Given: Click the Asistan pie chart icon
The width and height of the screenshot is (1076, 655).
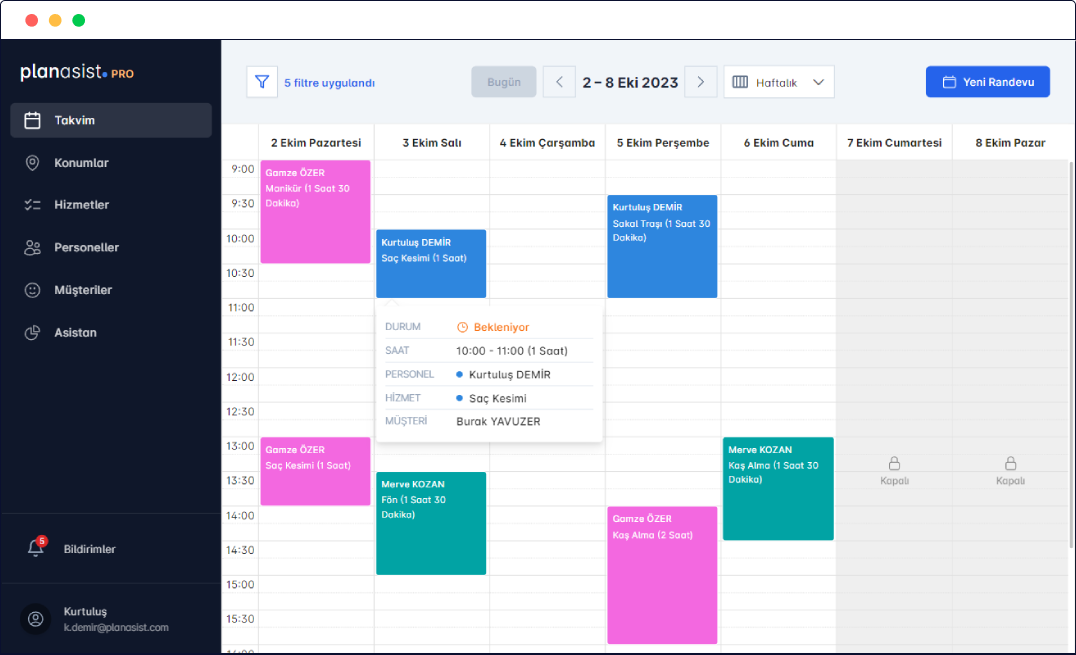Looking at the screenshot, I should [x=33, y=332].
